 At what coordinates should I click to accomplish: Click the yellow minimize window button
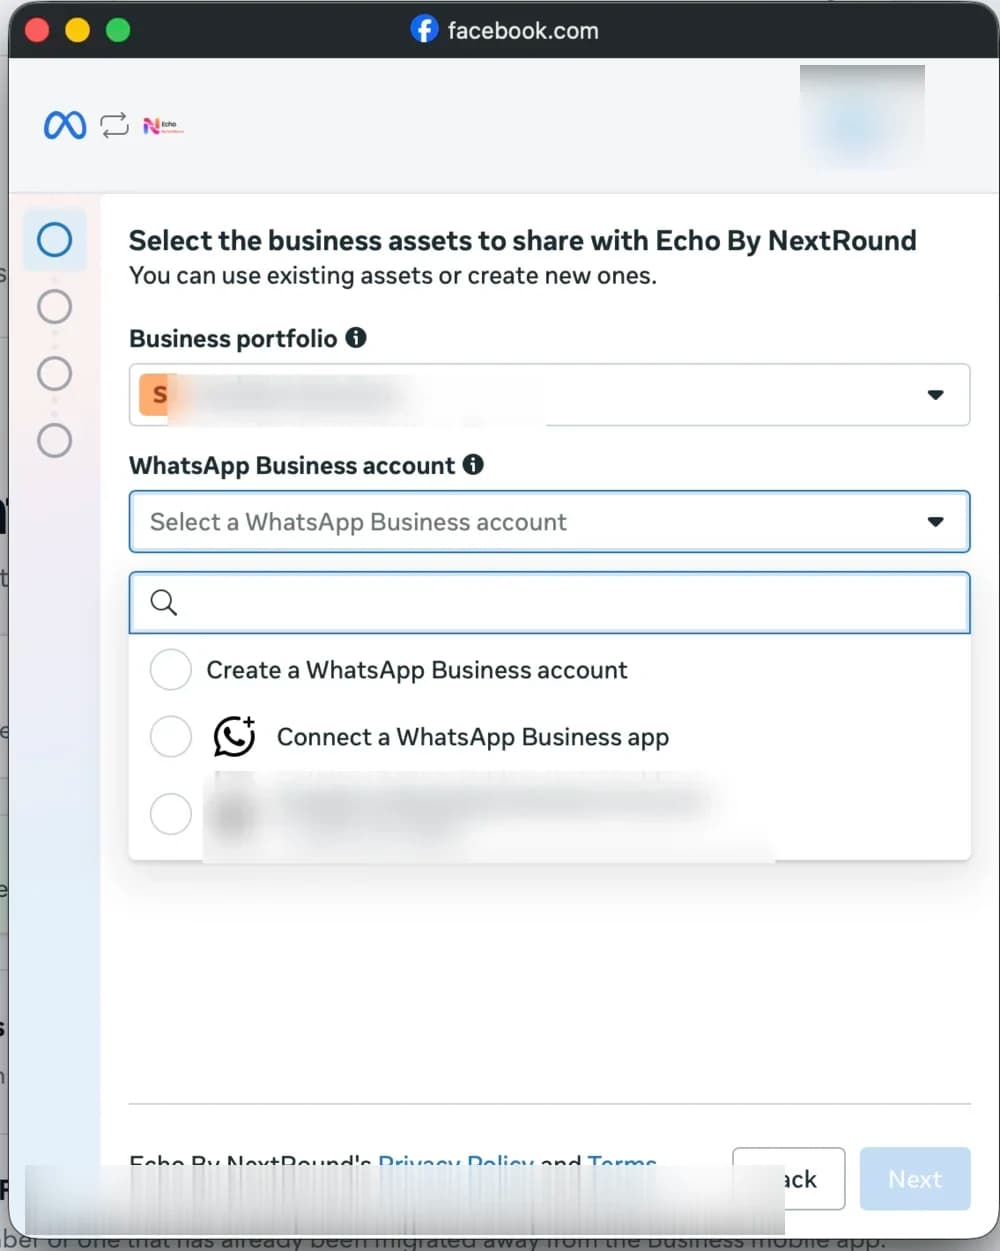[x=78, y=30]
